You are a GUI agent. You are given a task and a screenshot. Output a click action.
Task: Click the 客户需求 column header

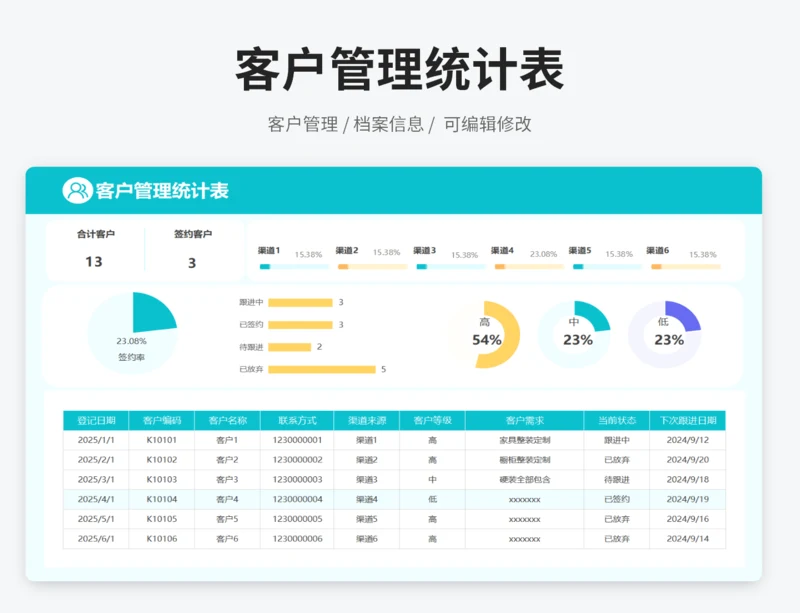point(524,421)
